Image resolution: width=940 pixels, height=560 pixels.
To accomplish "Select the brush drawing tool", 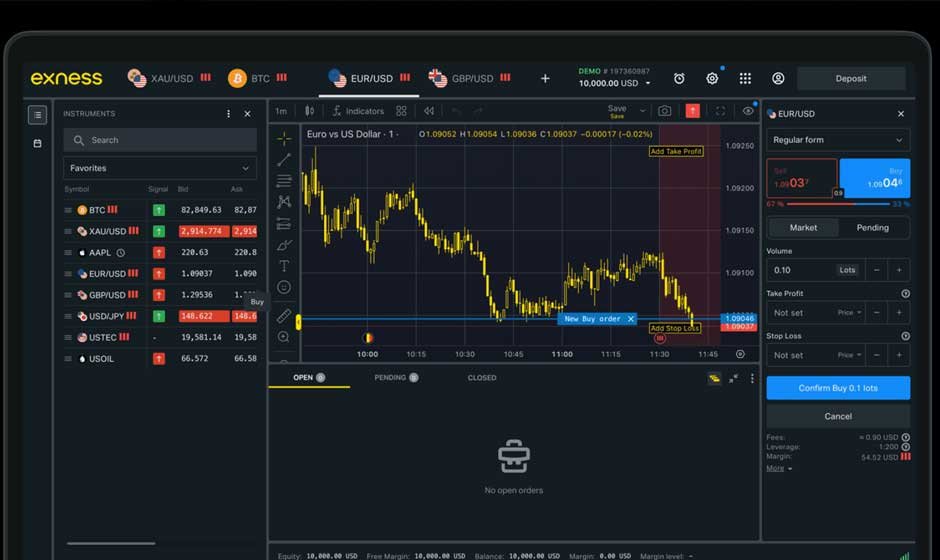I will (x=284, y=245).
